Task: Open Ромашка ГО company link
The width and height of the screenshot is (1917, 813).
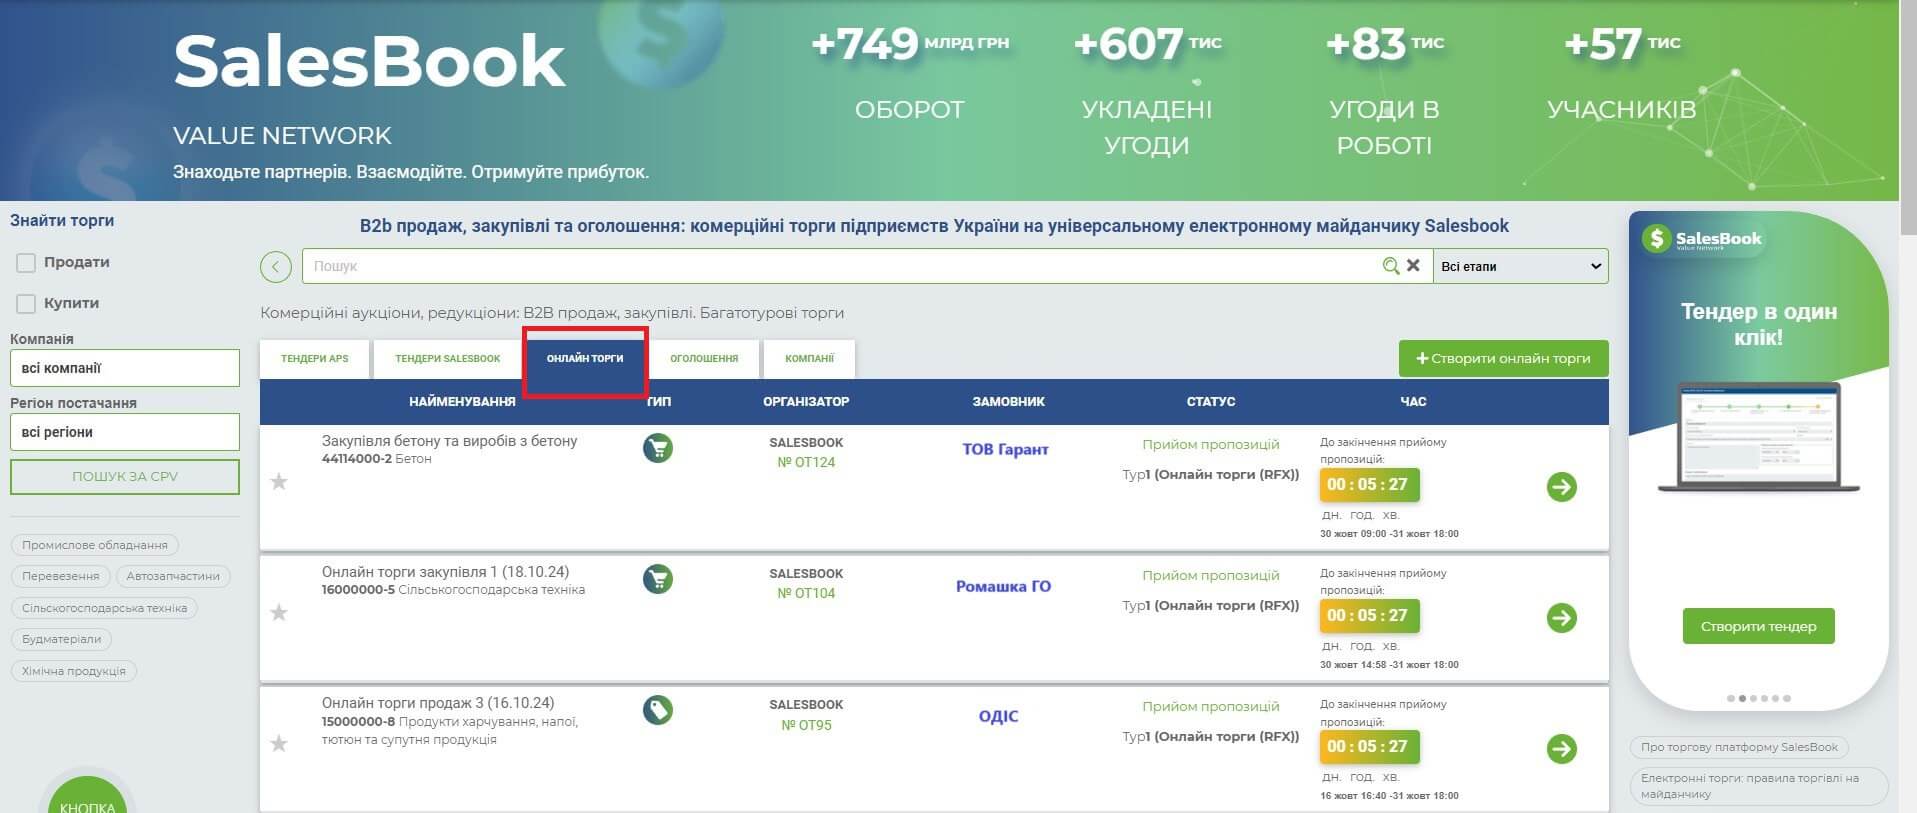Action: point(1003,587)
